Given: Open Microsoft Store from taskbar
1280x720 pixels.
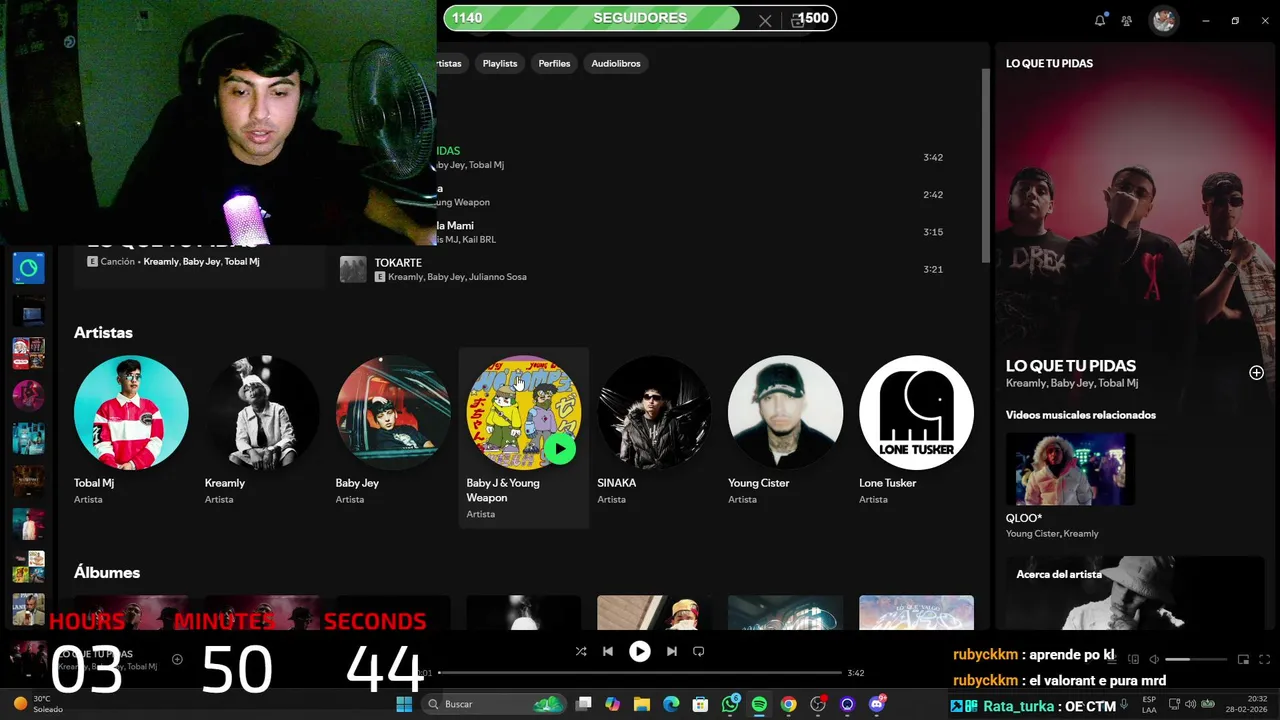Looking at the screenshot, I should pos(701,704).
